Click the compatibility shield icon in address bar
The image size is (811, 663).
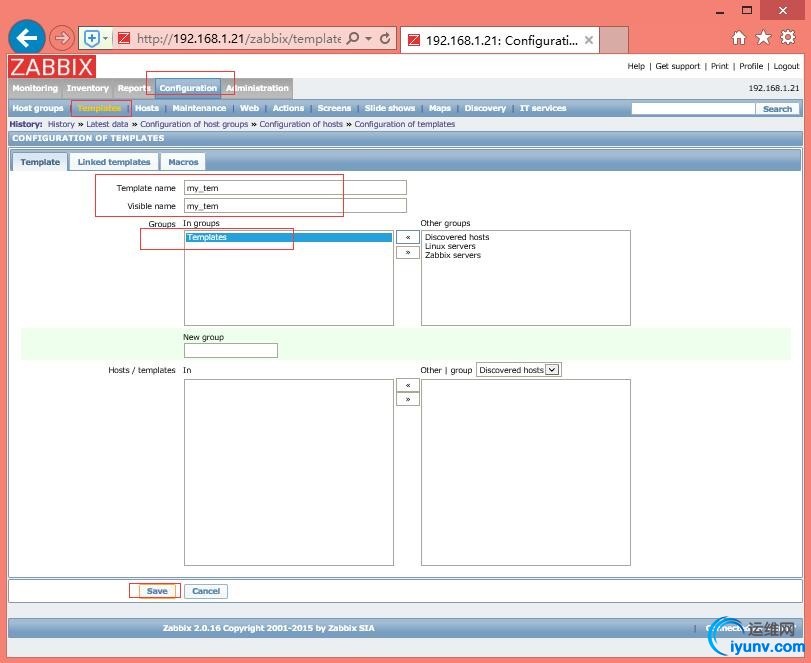point(92,38)
